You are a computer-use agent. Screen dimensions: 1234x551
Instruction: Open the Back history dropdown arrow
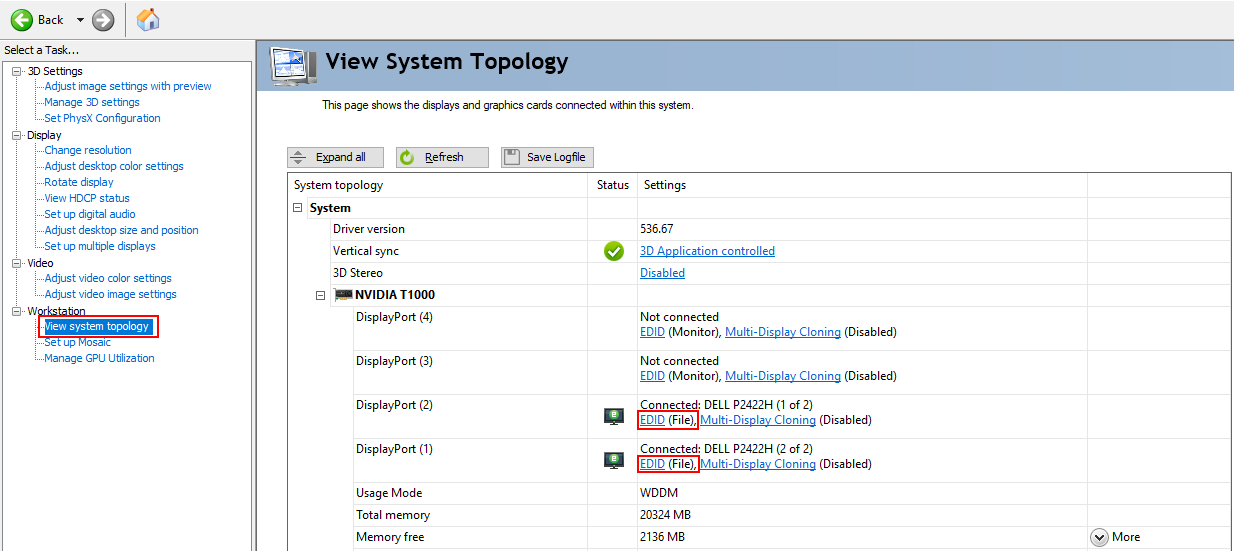click(80, 20)
